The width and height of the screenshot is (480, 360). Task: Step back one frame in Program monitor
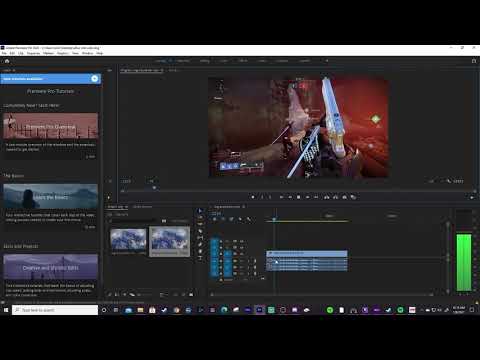(290, 197)
